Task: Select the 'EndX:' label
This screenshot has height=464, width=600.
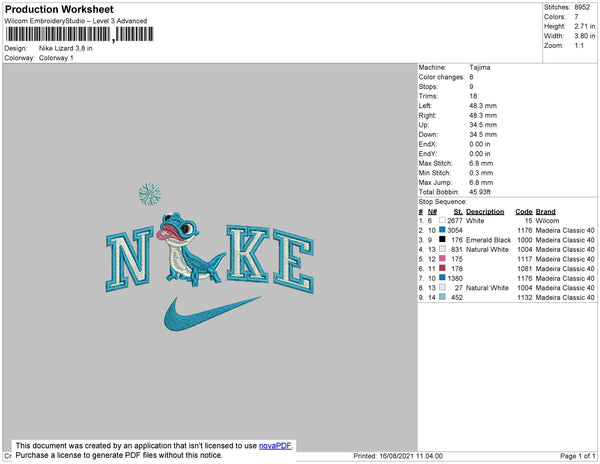Action: pos(427,144)
